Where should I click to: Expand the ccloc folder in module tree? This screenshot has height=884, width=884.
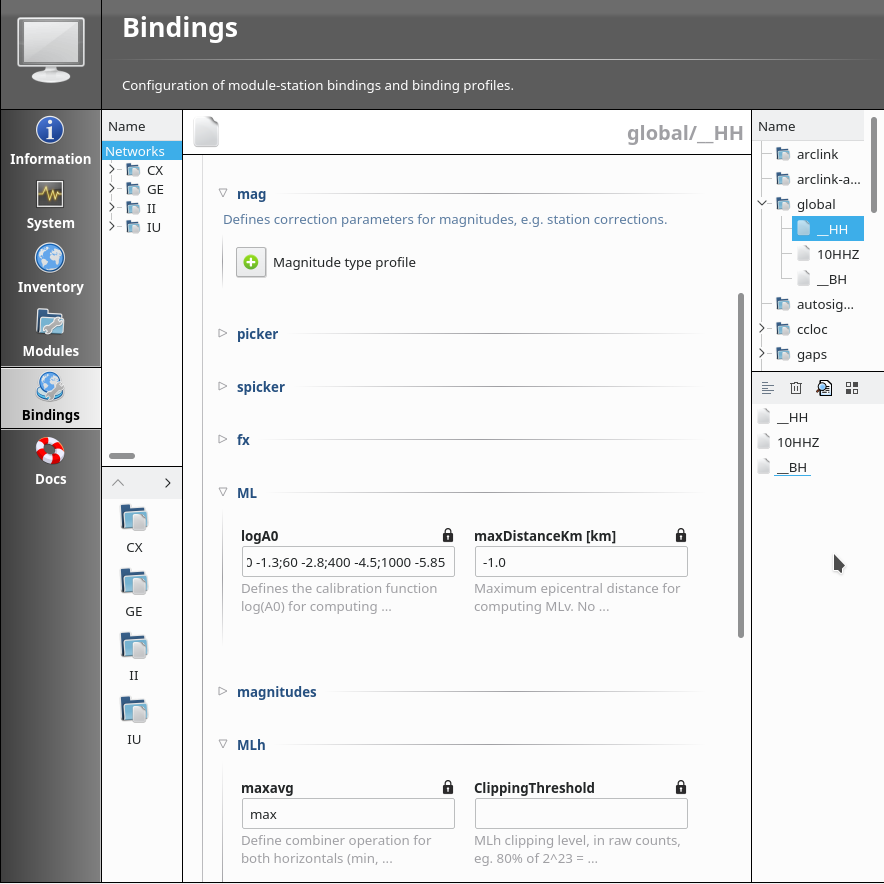pyautogui.click(x=762, y=328)
